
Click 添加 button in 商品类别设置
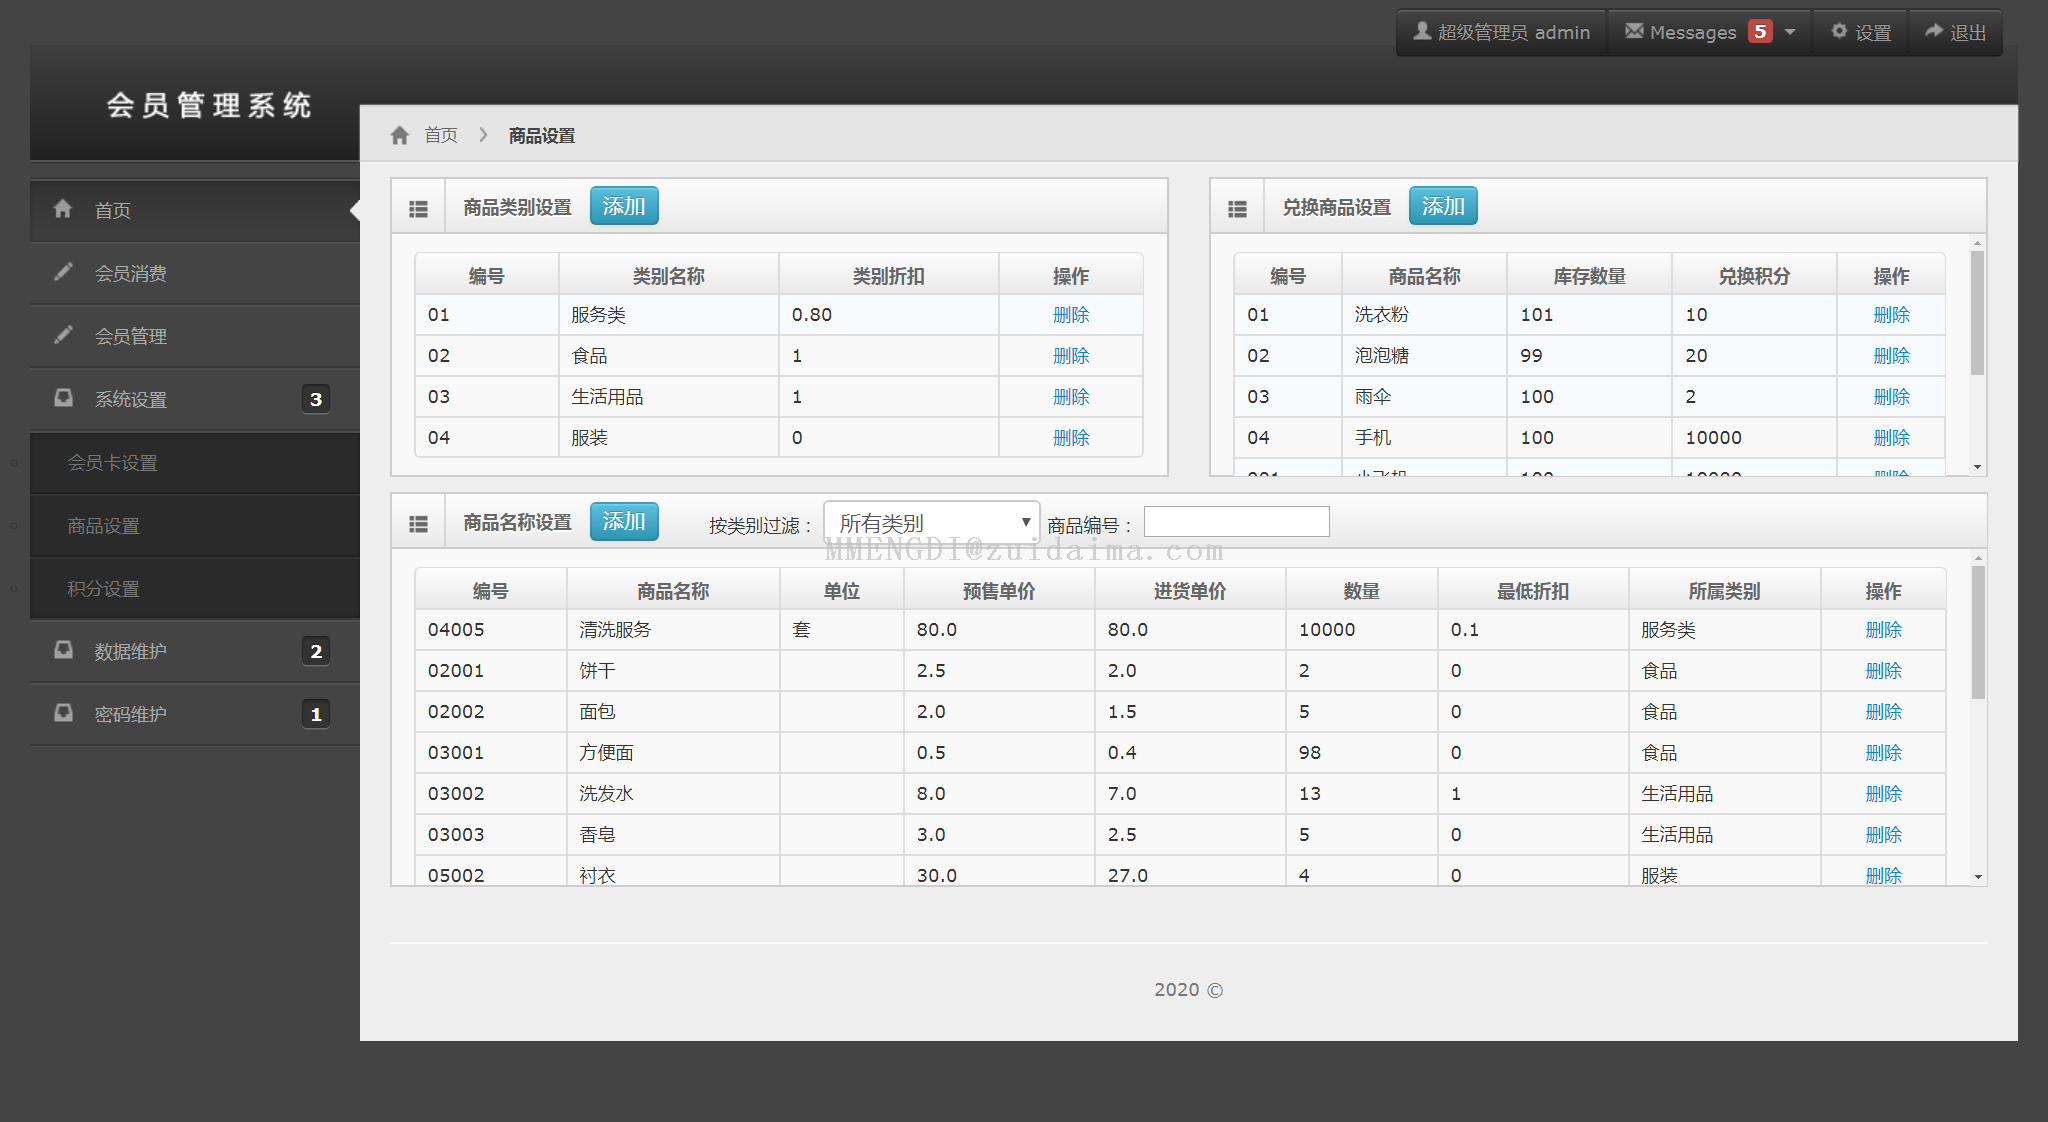click(x=624, y=206)
